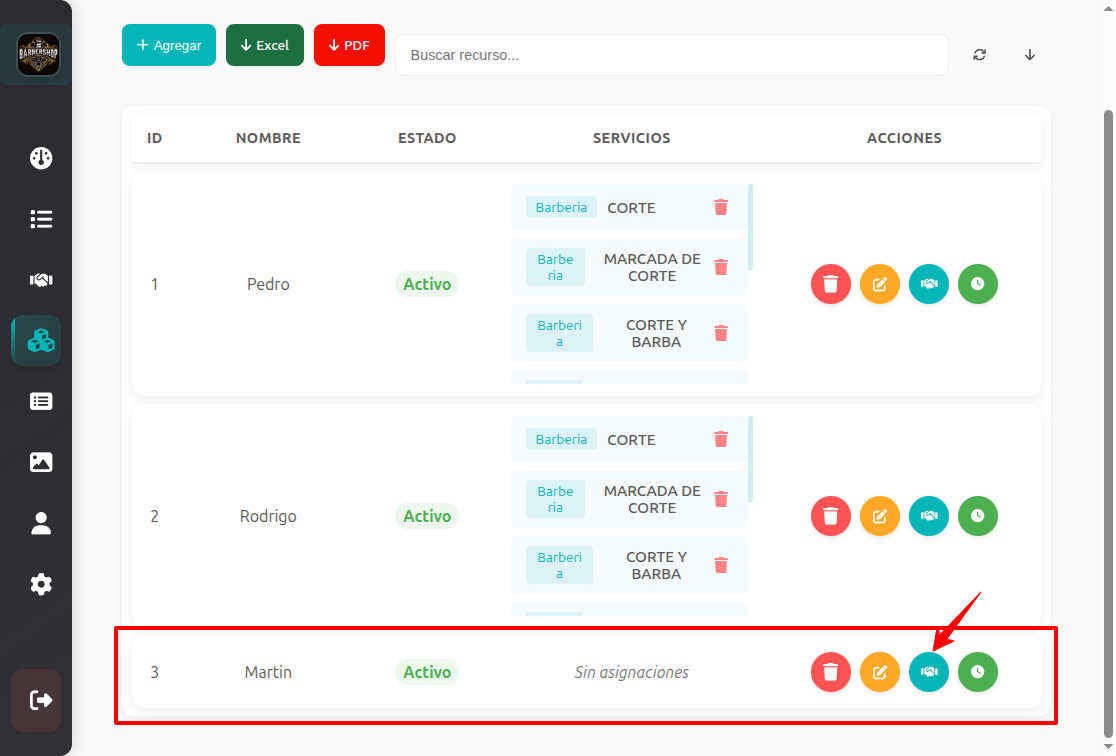The width and height of the screenshot is (1116, 756).
Task: Open Martin's schedule with green clock button
Action: (x=978, y=672)
